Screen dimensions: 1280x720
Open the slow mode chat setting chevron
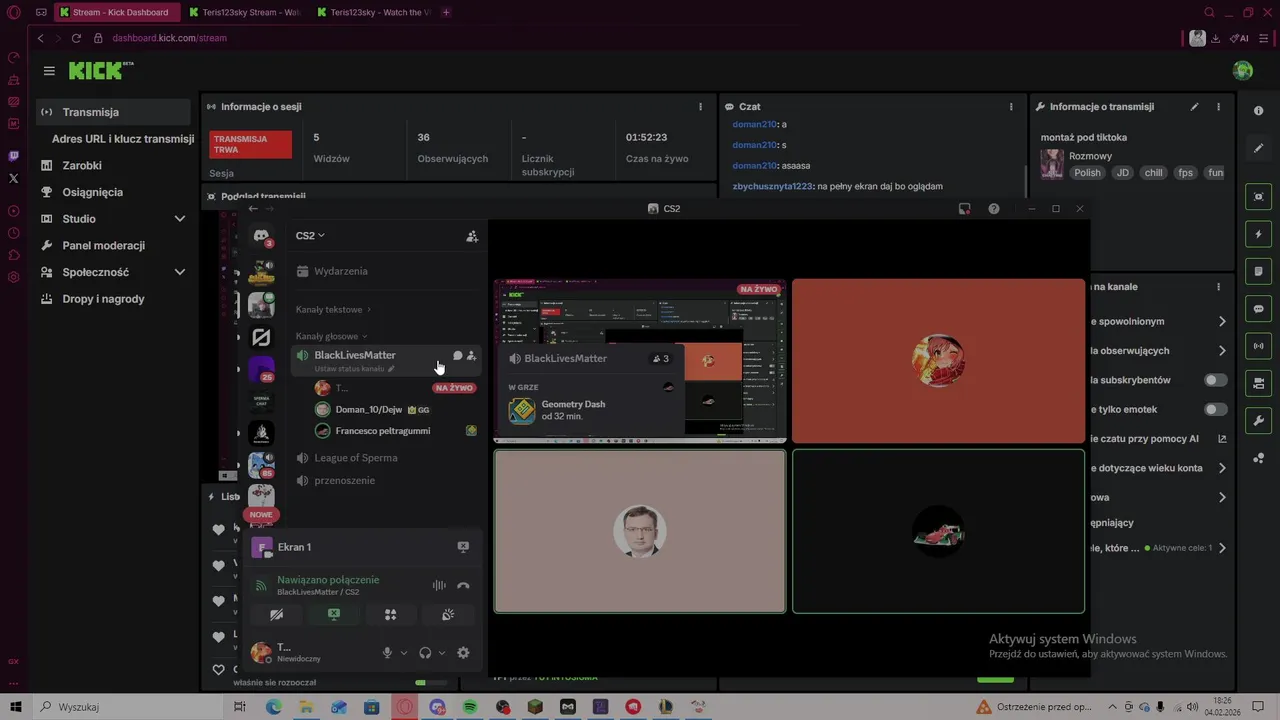pyautogui.click(x=1222, y=322)
